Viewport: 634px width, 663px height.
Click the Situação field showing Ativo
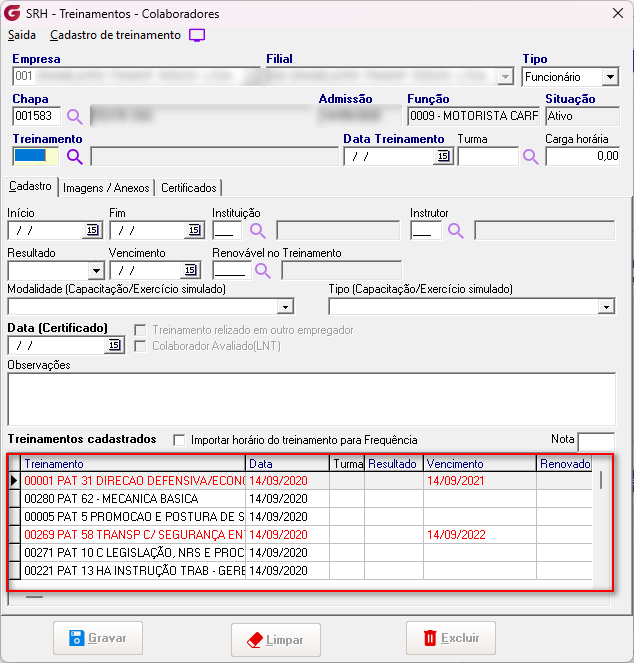[x=582, y=116]
